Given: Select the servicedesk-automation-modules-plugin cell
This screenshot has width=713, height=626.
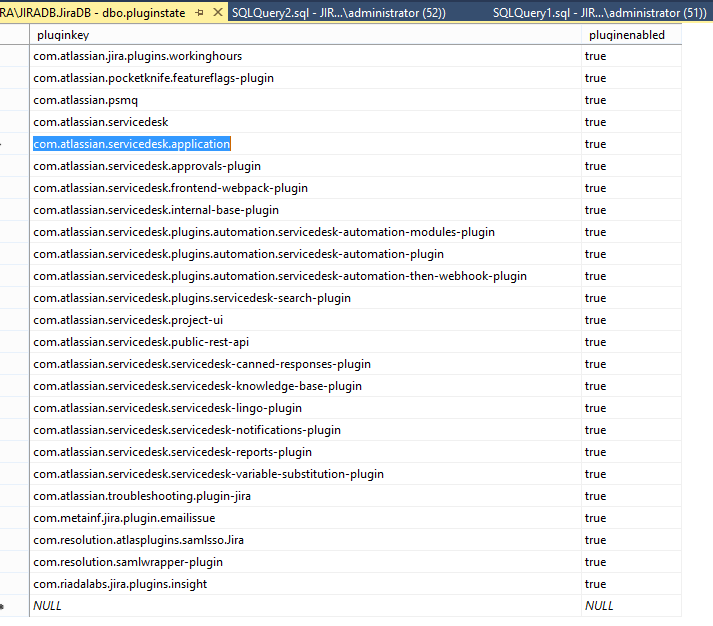Looking at the screenshot, I should 306,232.
